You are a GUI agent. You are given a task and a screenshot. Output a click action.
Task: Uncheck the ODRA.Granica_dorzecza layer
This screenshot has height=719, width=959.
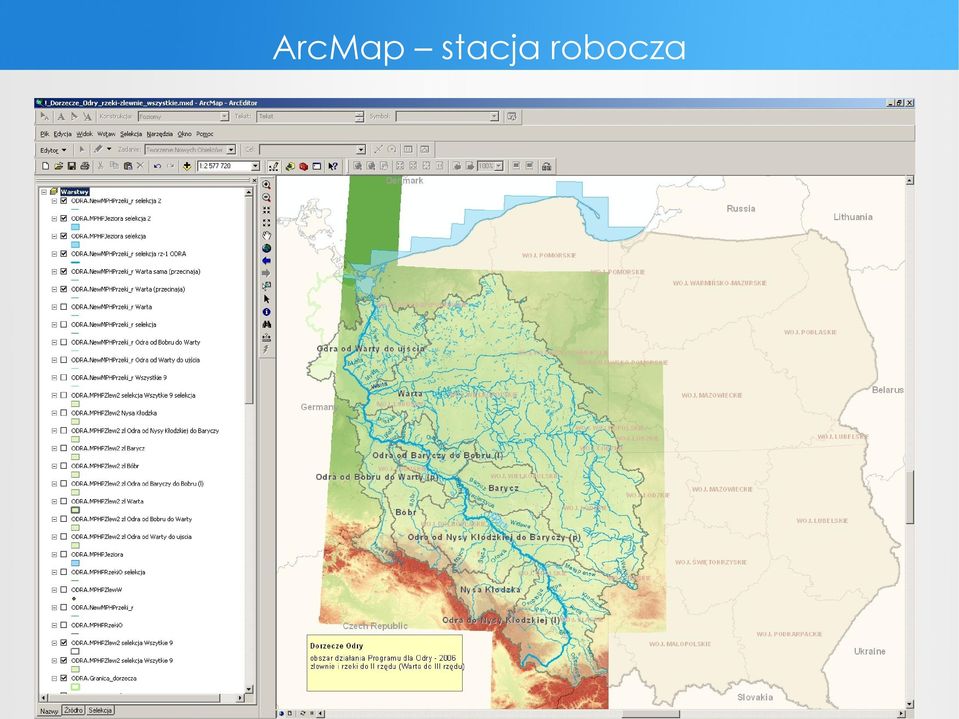pyautogui.click(x=64, y=678)
